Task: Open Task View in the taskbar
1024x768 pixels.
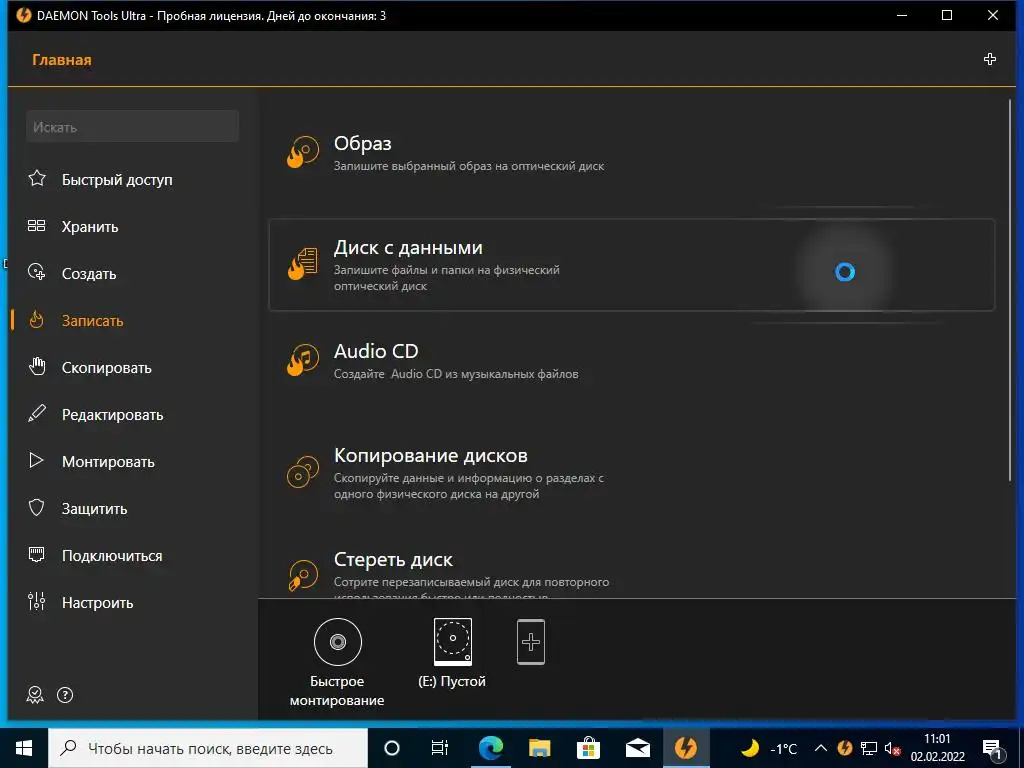Action: [x=440, y=748]
